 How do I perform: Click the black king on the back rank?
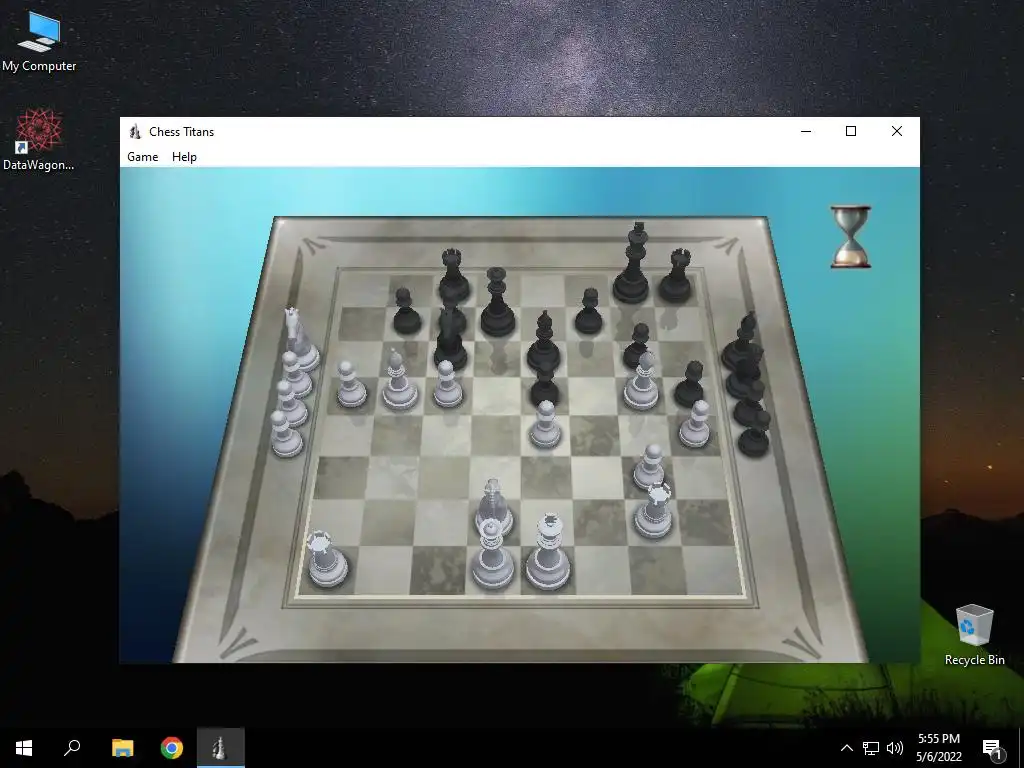click(x=632, y=263)
